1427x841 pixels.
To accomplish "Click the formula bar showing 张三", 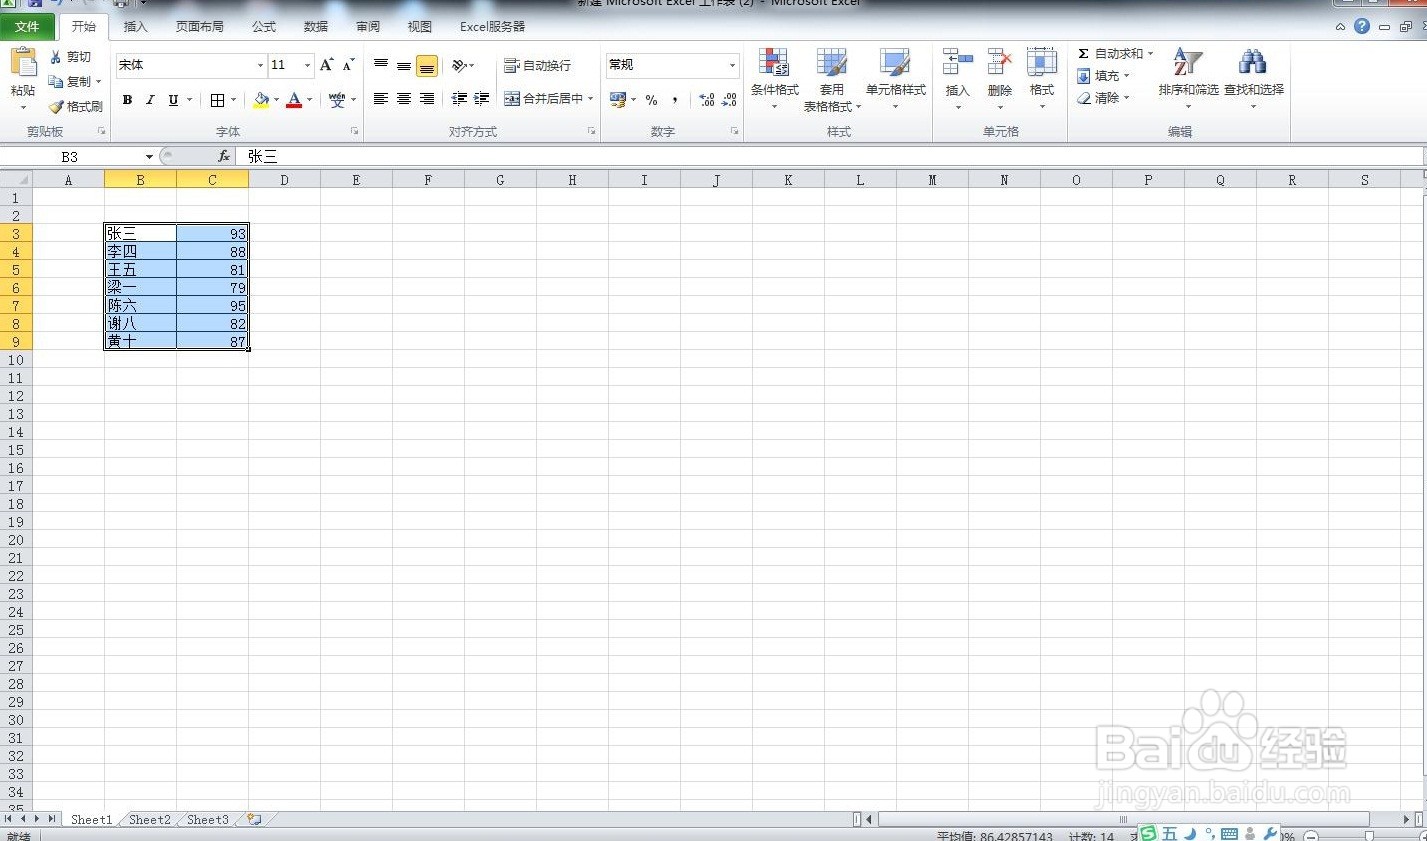I will (832, 156).
